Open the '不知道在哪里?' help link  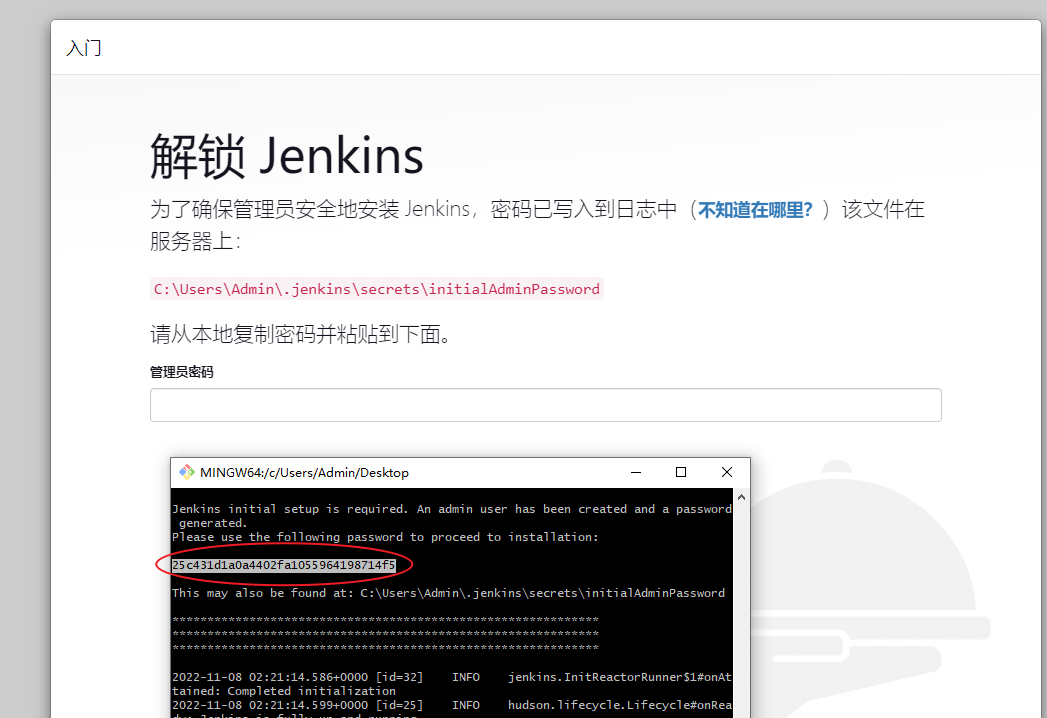[755, 210]
